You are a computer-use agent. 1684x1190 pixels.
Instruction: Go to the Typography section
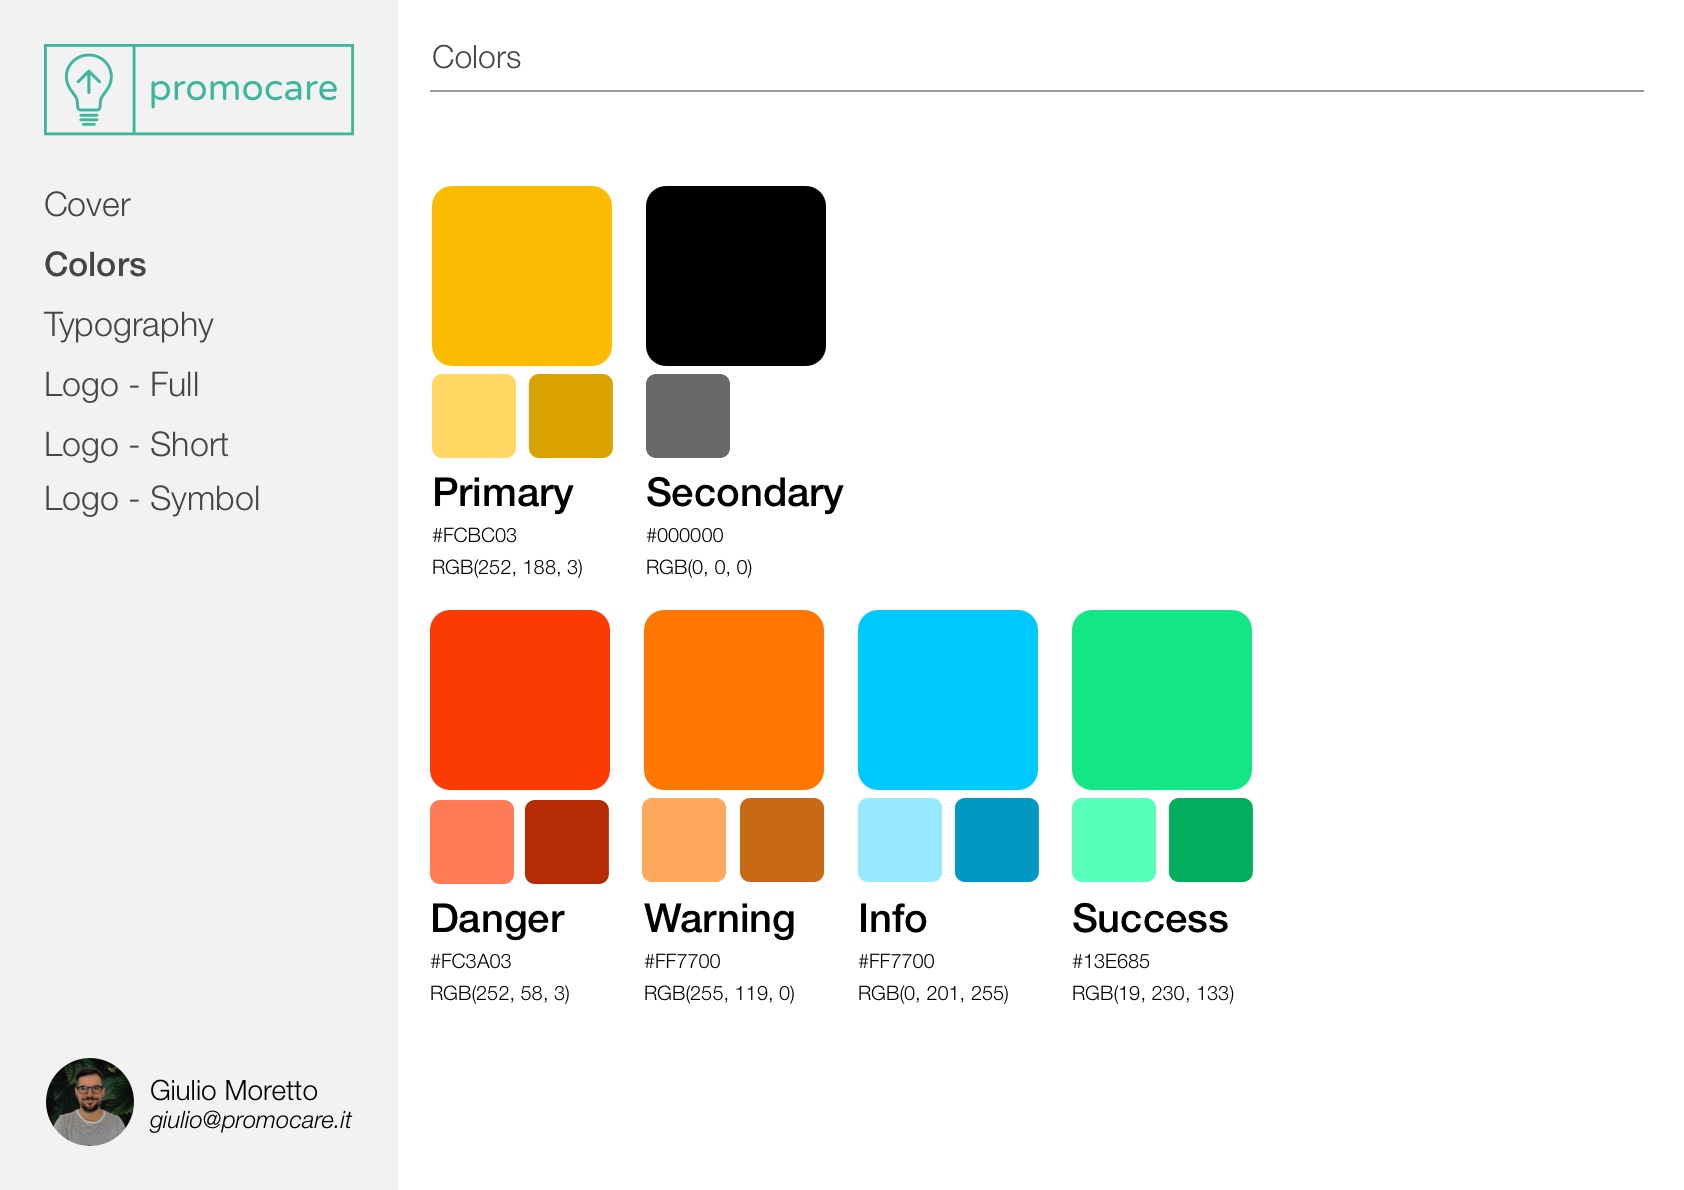pyautogui.click(x=128, y=326)
